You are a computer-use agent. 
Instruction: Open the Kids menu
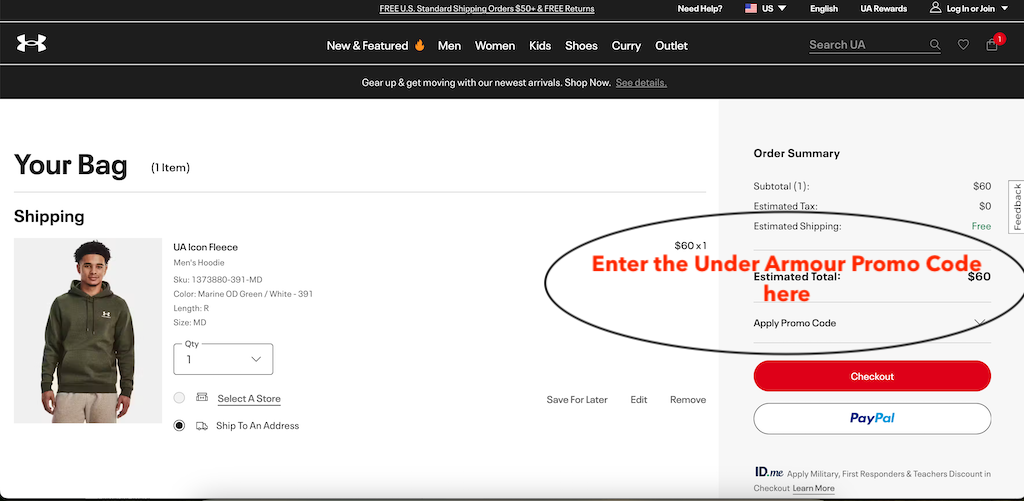540,45
